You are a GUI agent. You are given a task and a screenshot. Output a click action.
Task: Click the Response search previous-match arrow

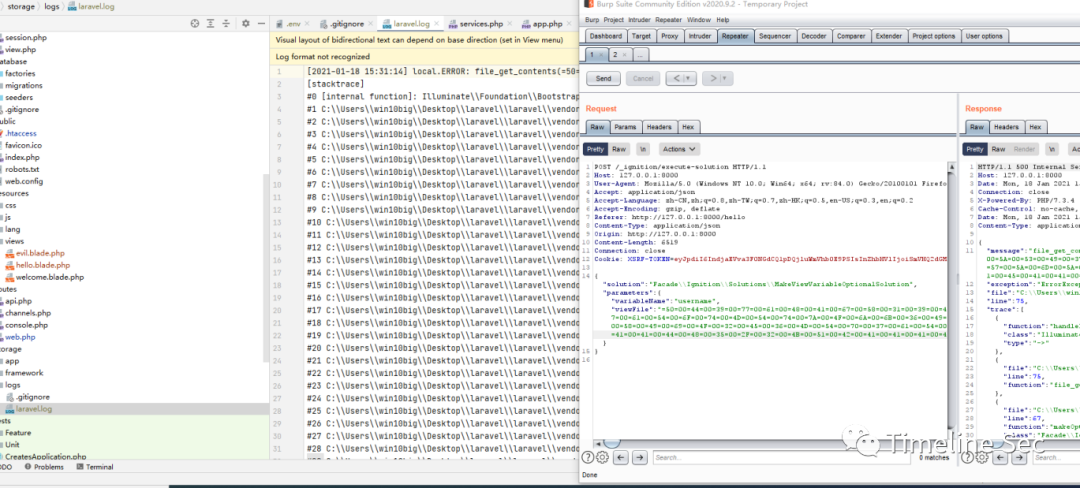point(1000,457)
